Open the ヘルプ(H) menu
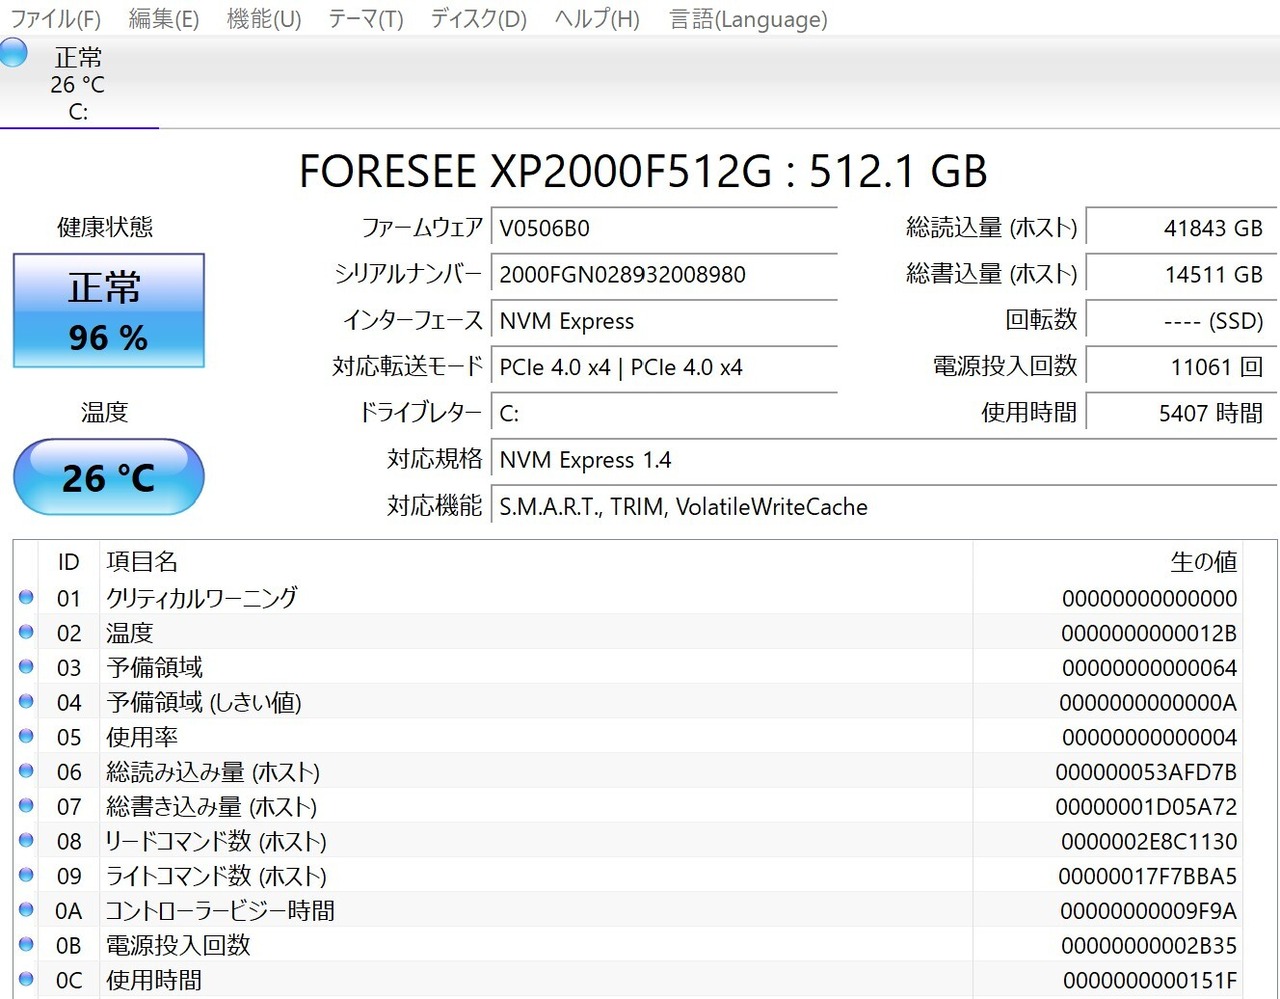1280x999 pixels. point(597,19)
